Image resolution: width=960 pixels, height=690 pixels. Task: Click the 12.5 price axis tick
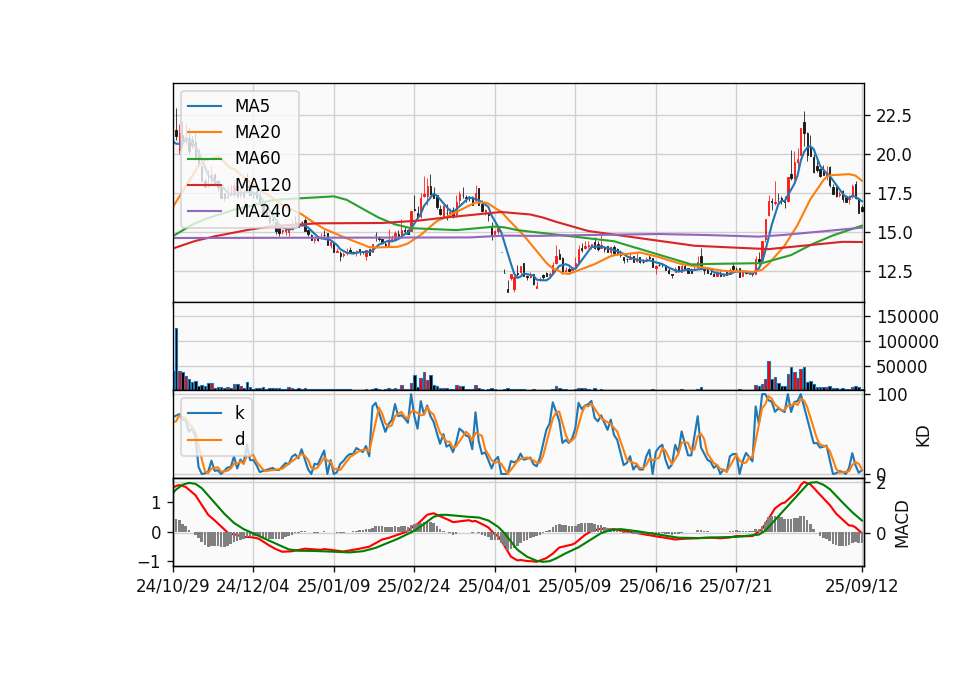pos(894,272)
